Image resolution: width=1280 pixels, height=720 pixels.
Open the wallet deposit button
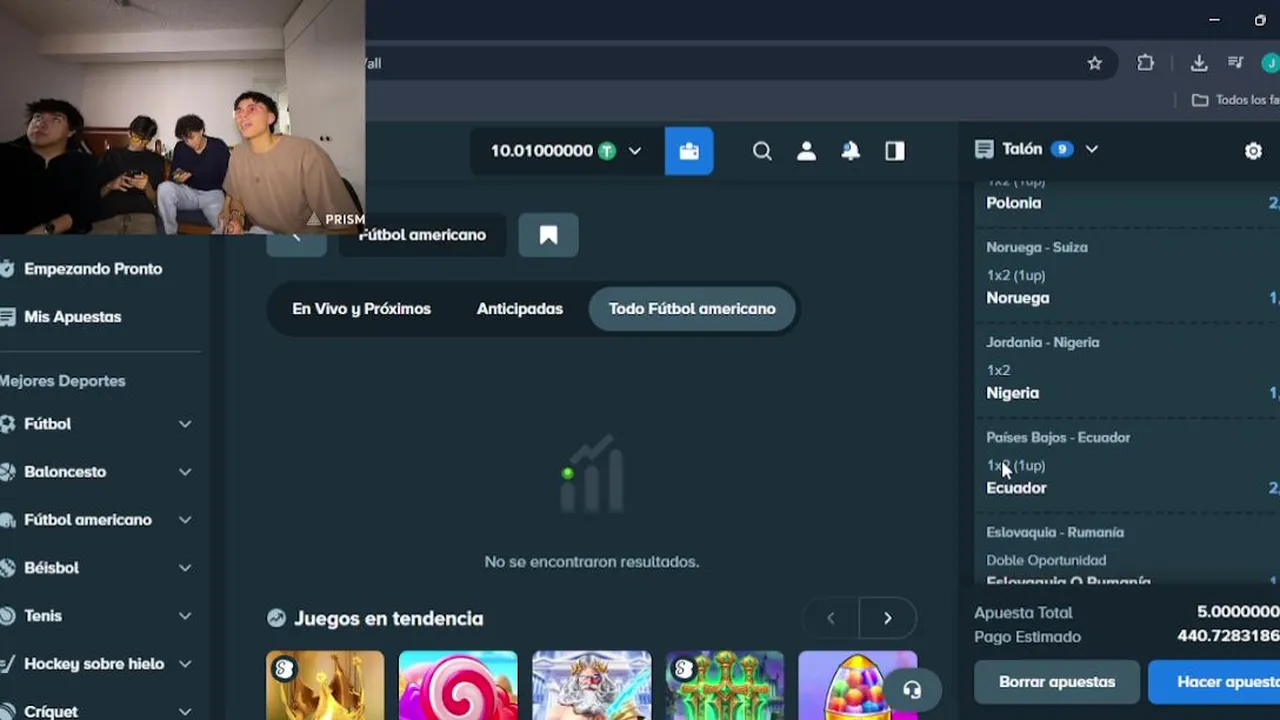[689, 151]
